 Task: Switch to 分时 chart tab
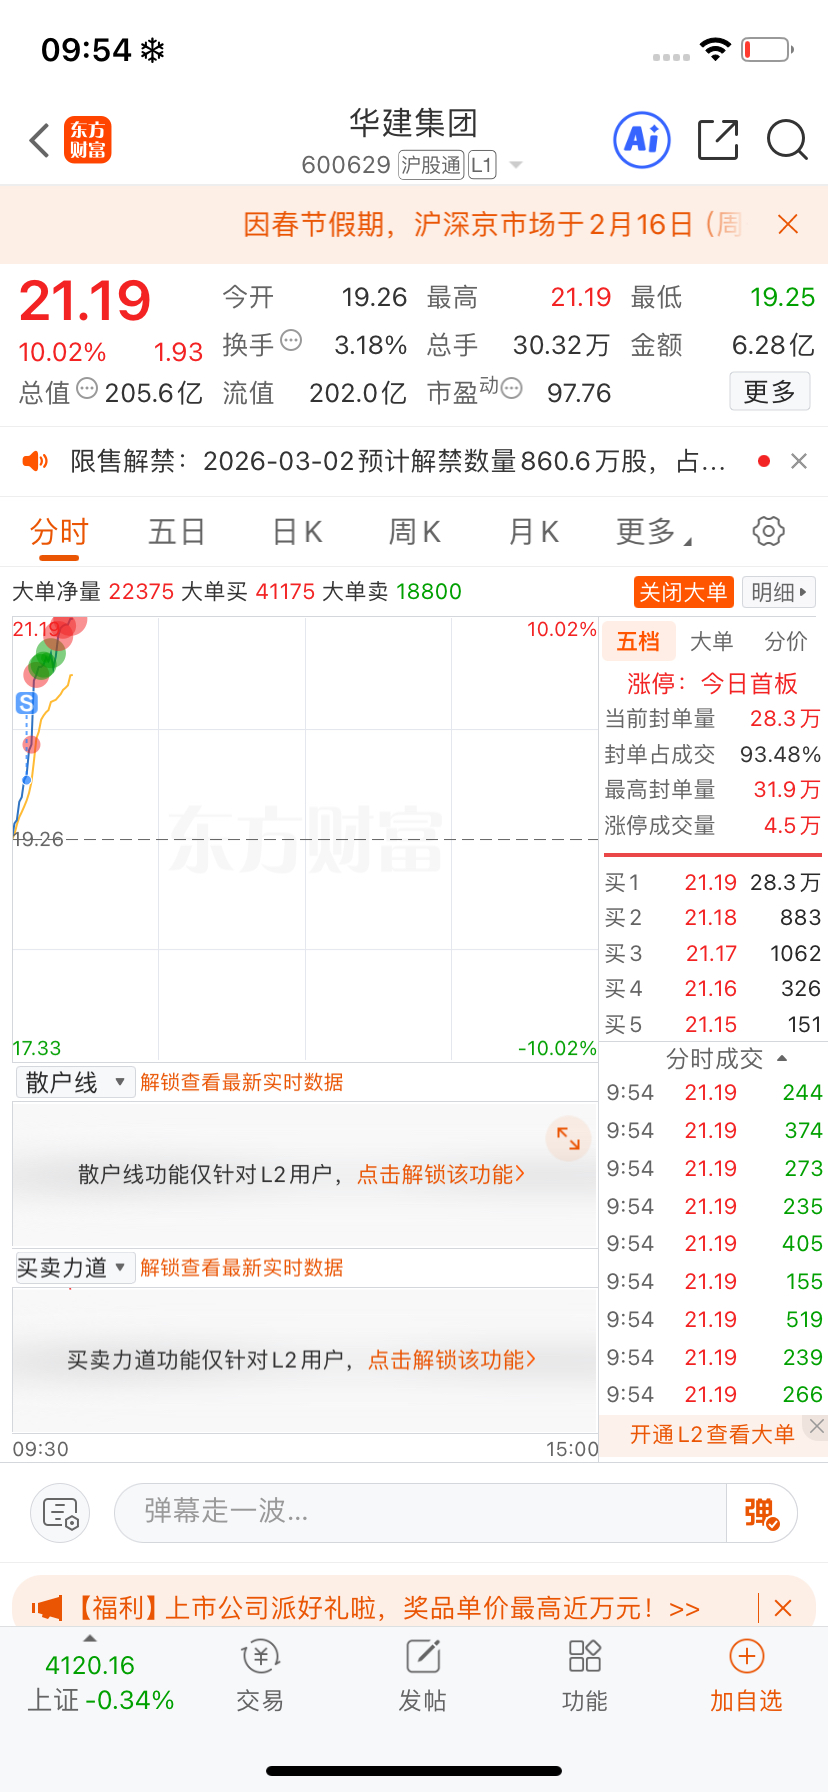click(59, 532)
